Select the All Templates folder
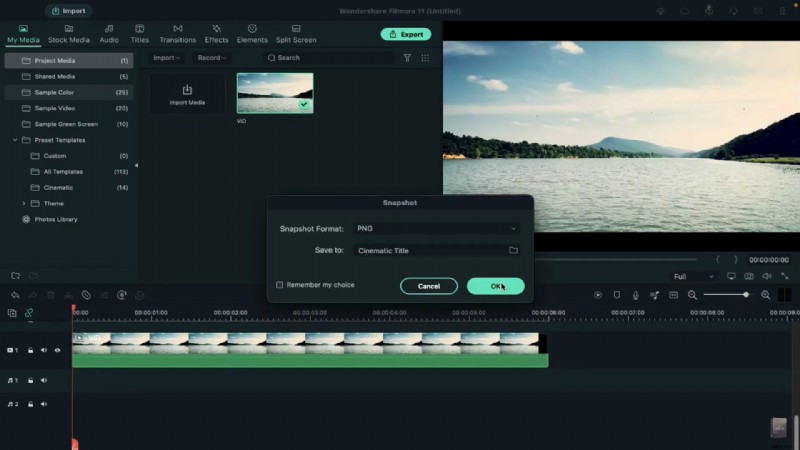Image resolution: width=800 pixels, height=450 pixels. pos(69,171)
